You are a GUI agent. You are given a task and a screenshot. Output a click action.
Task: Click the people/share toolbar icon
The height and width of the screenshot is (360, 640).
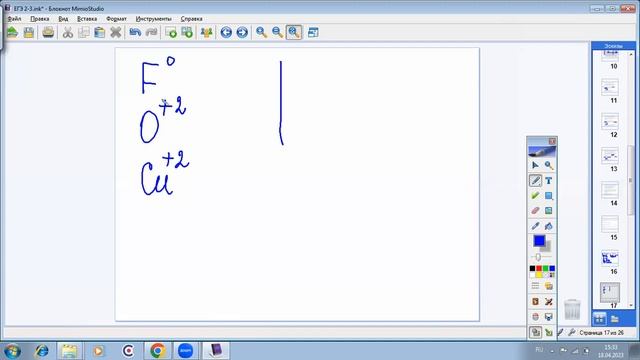coord(207,32)
